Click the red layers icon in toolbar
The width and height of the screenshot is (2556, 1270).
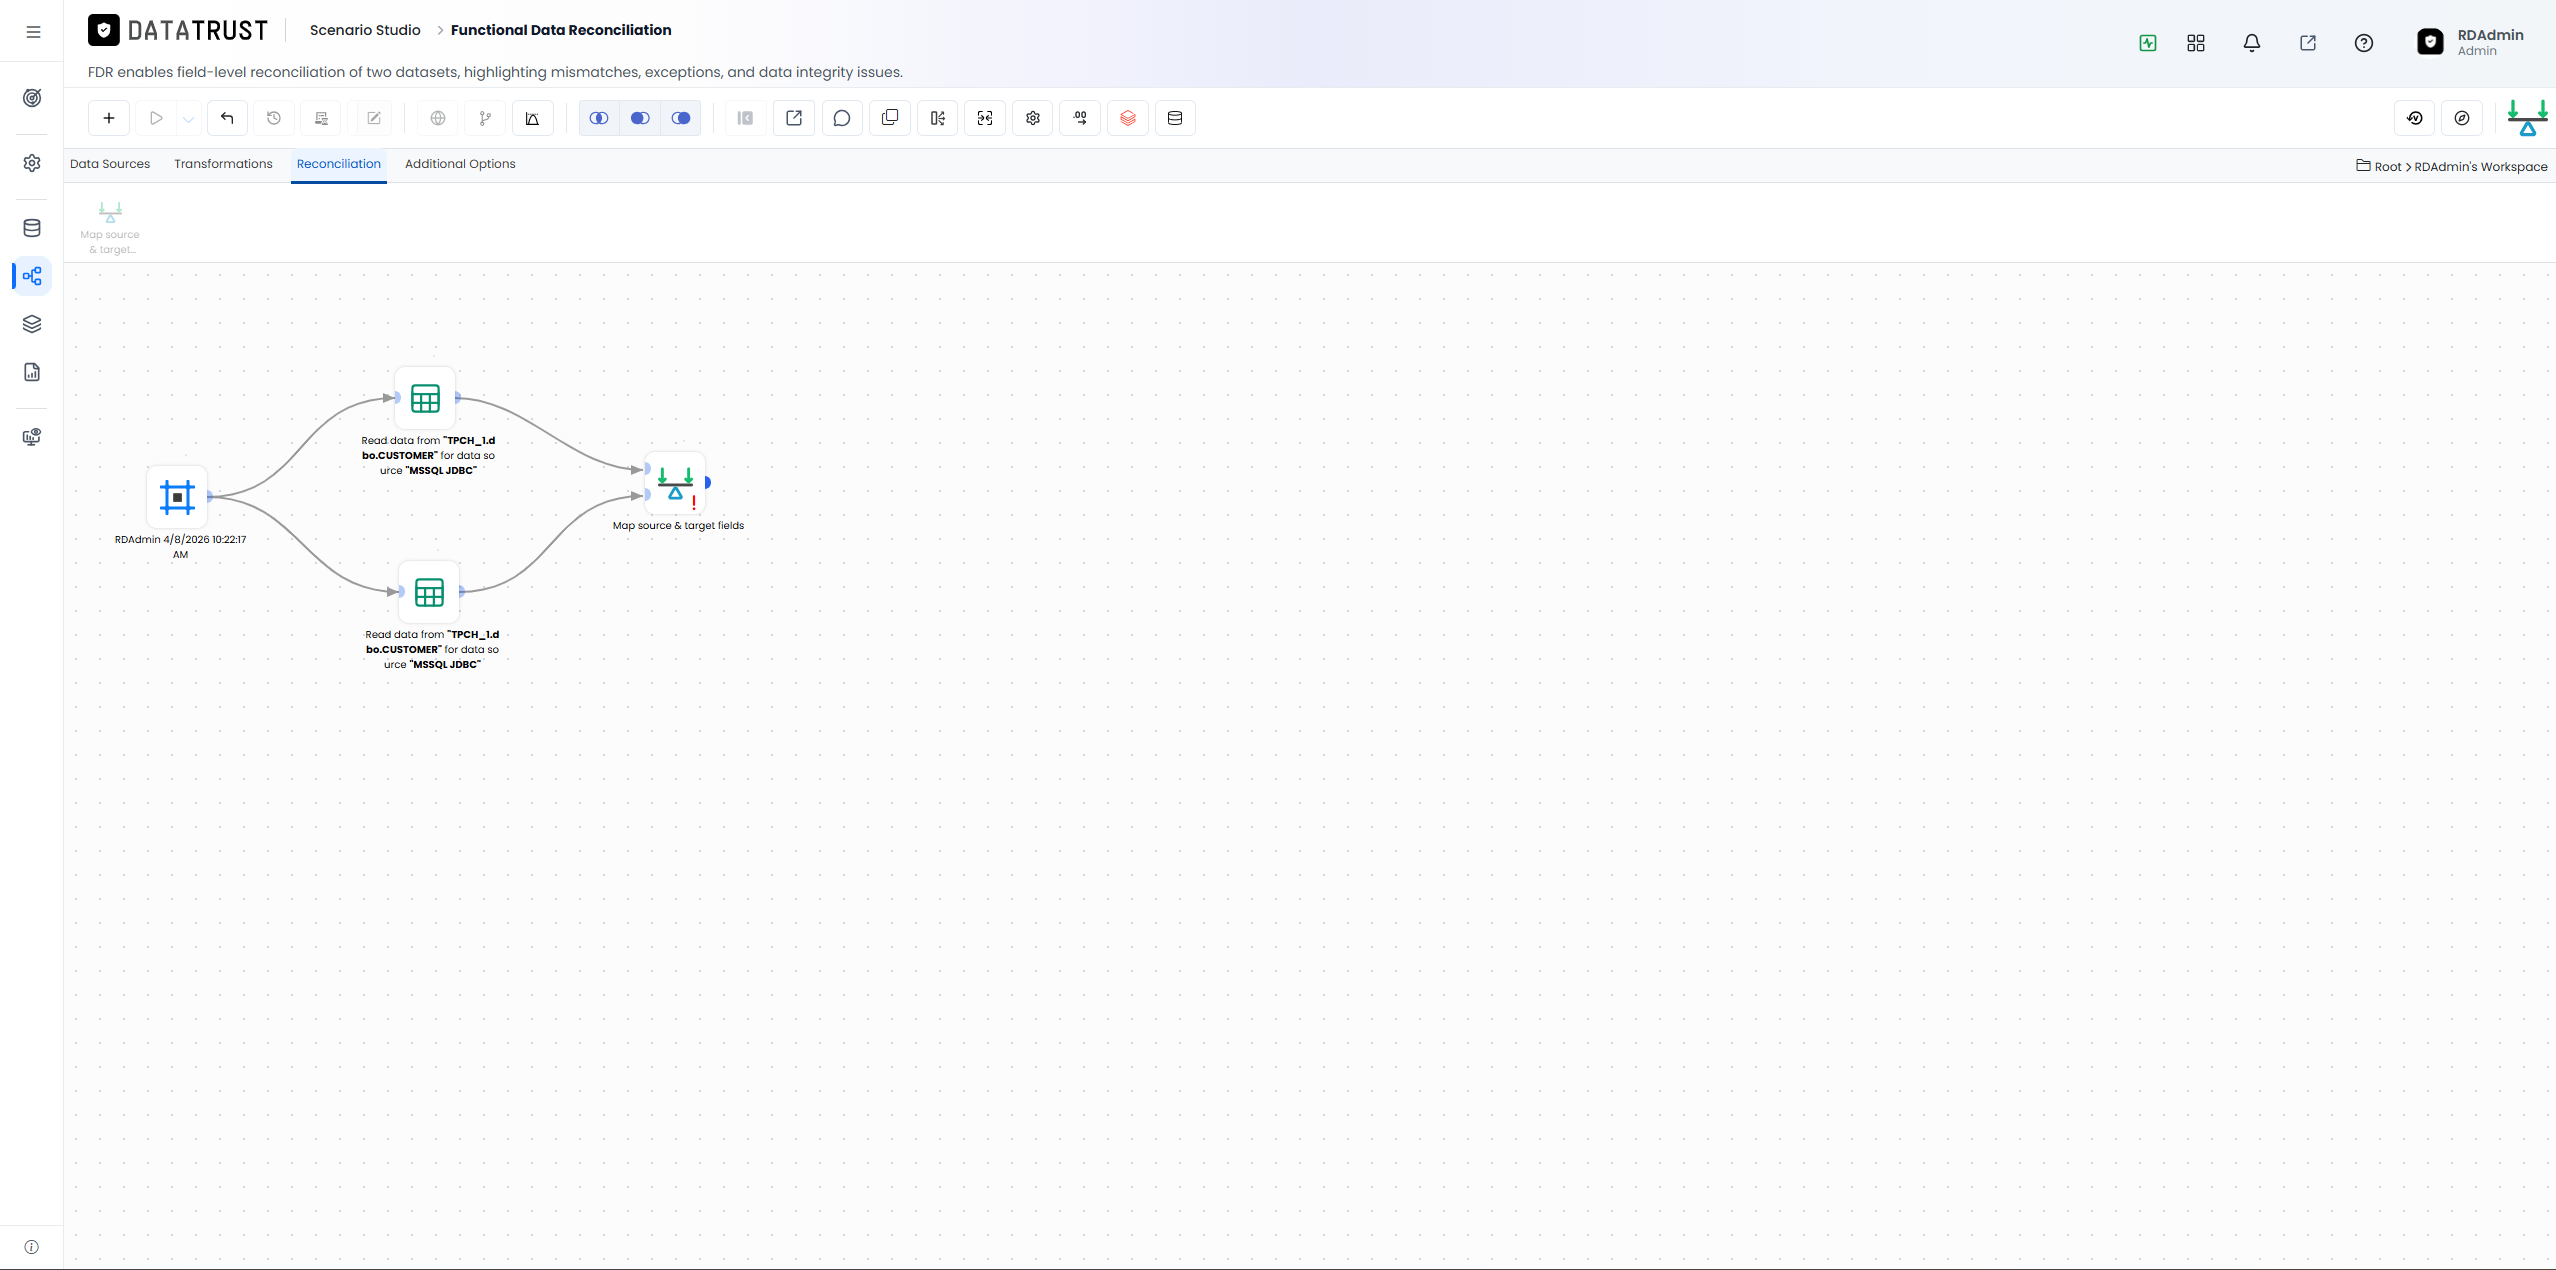(1128, 118)
